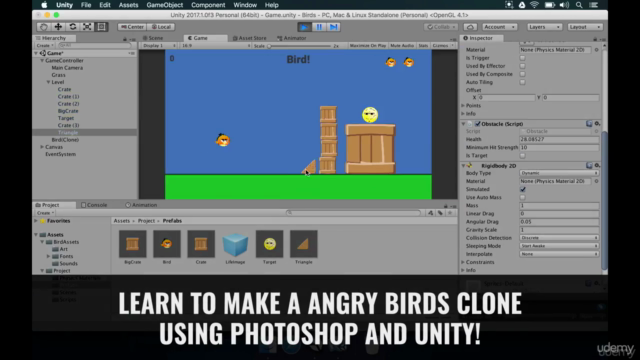Open the Obstacle component settings gear
640x360 pixels.
pyautogui.click(x=597, y=124)
